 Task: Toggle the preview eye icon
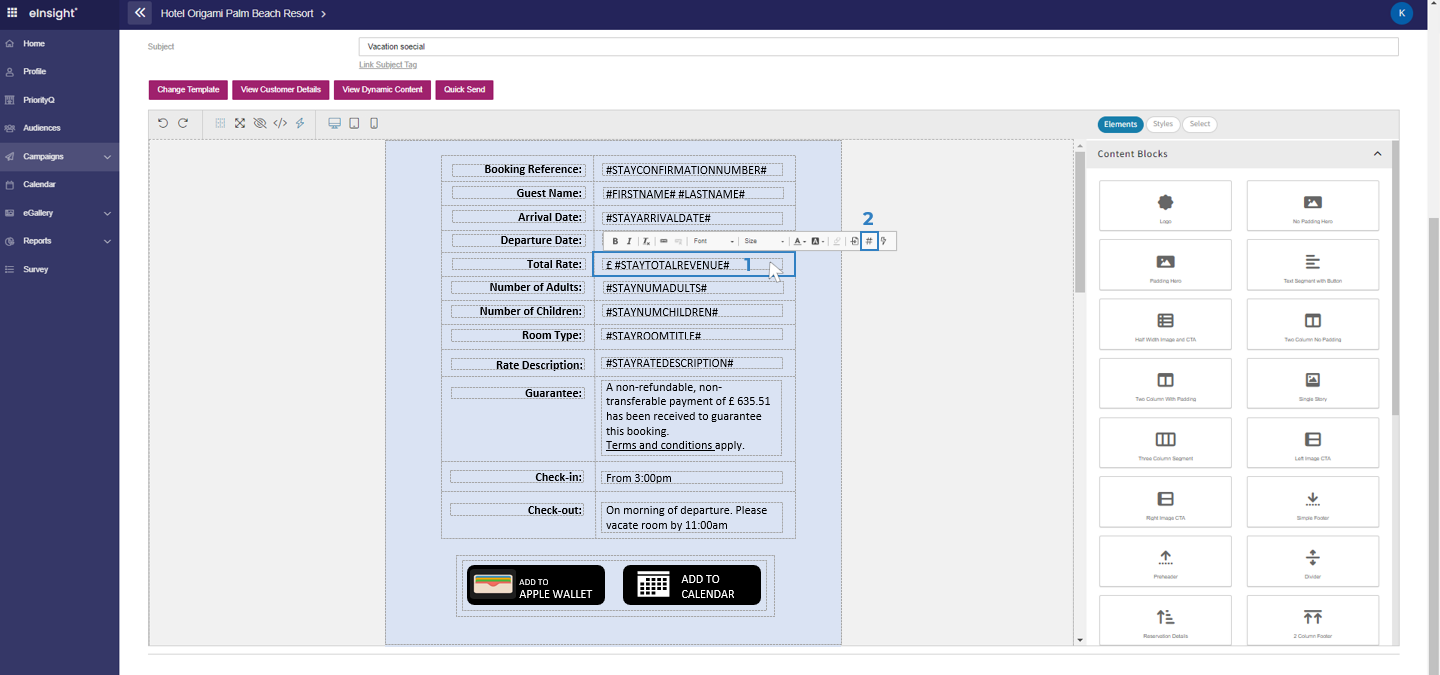point(260,123)
